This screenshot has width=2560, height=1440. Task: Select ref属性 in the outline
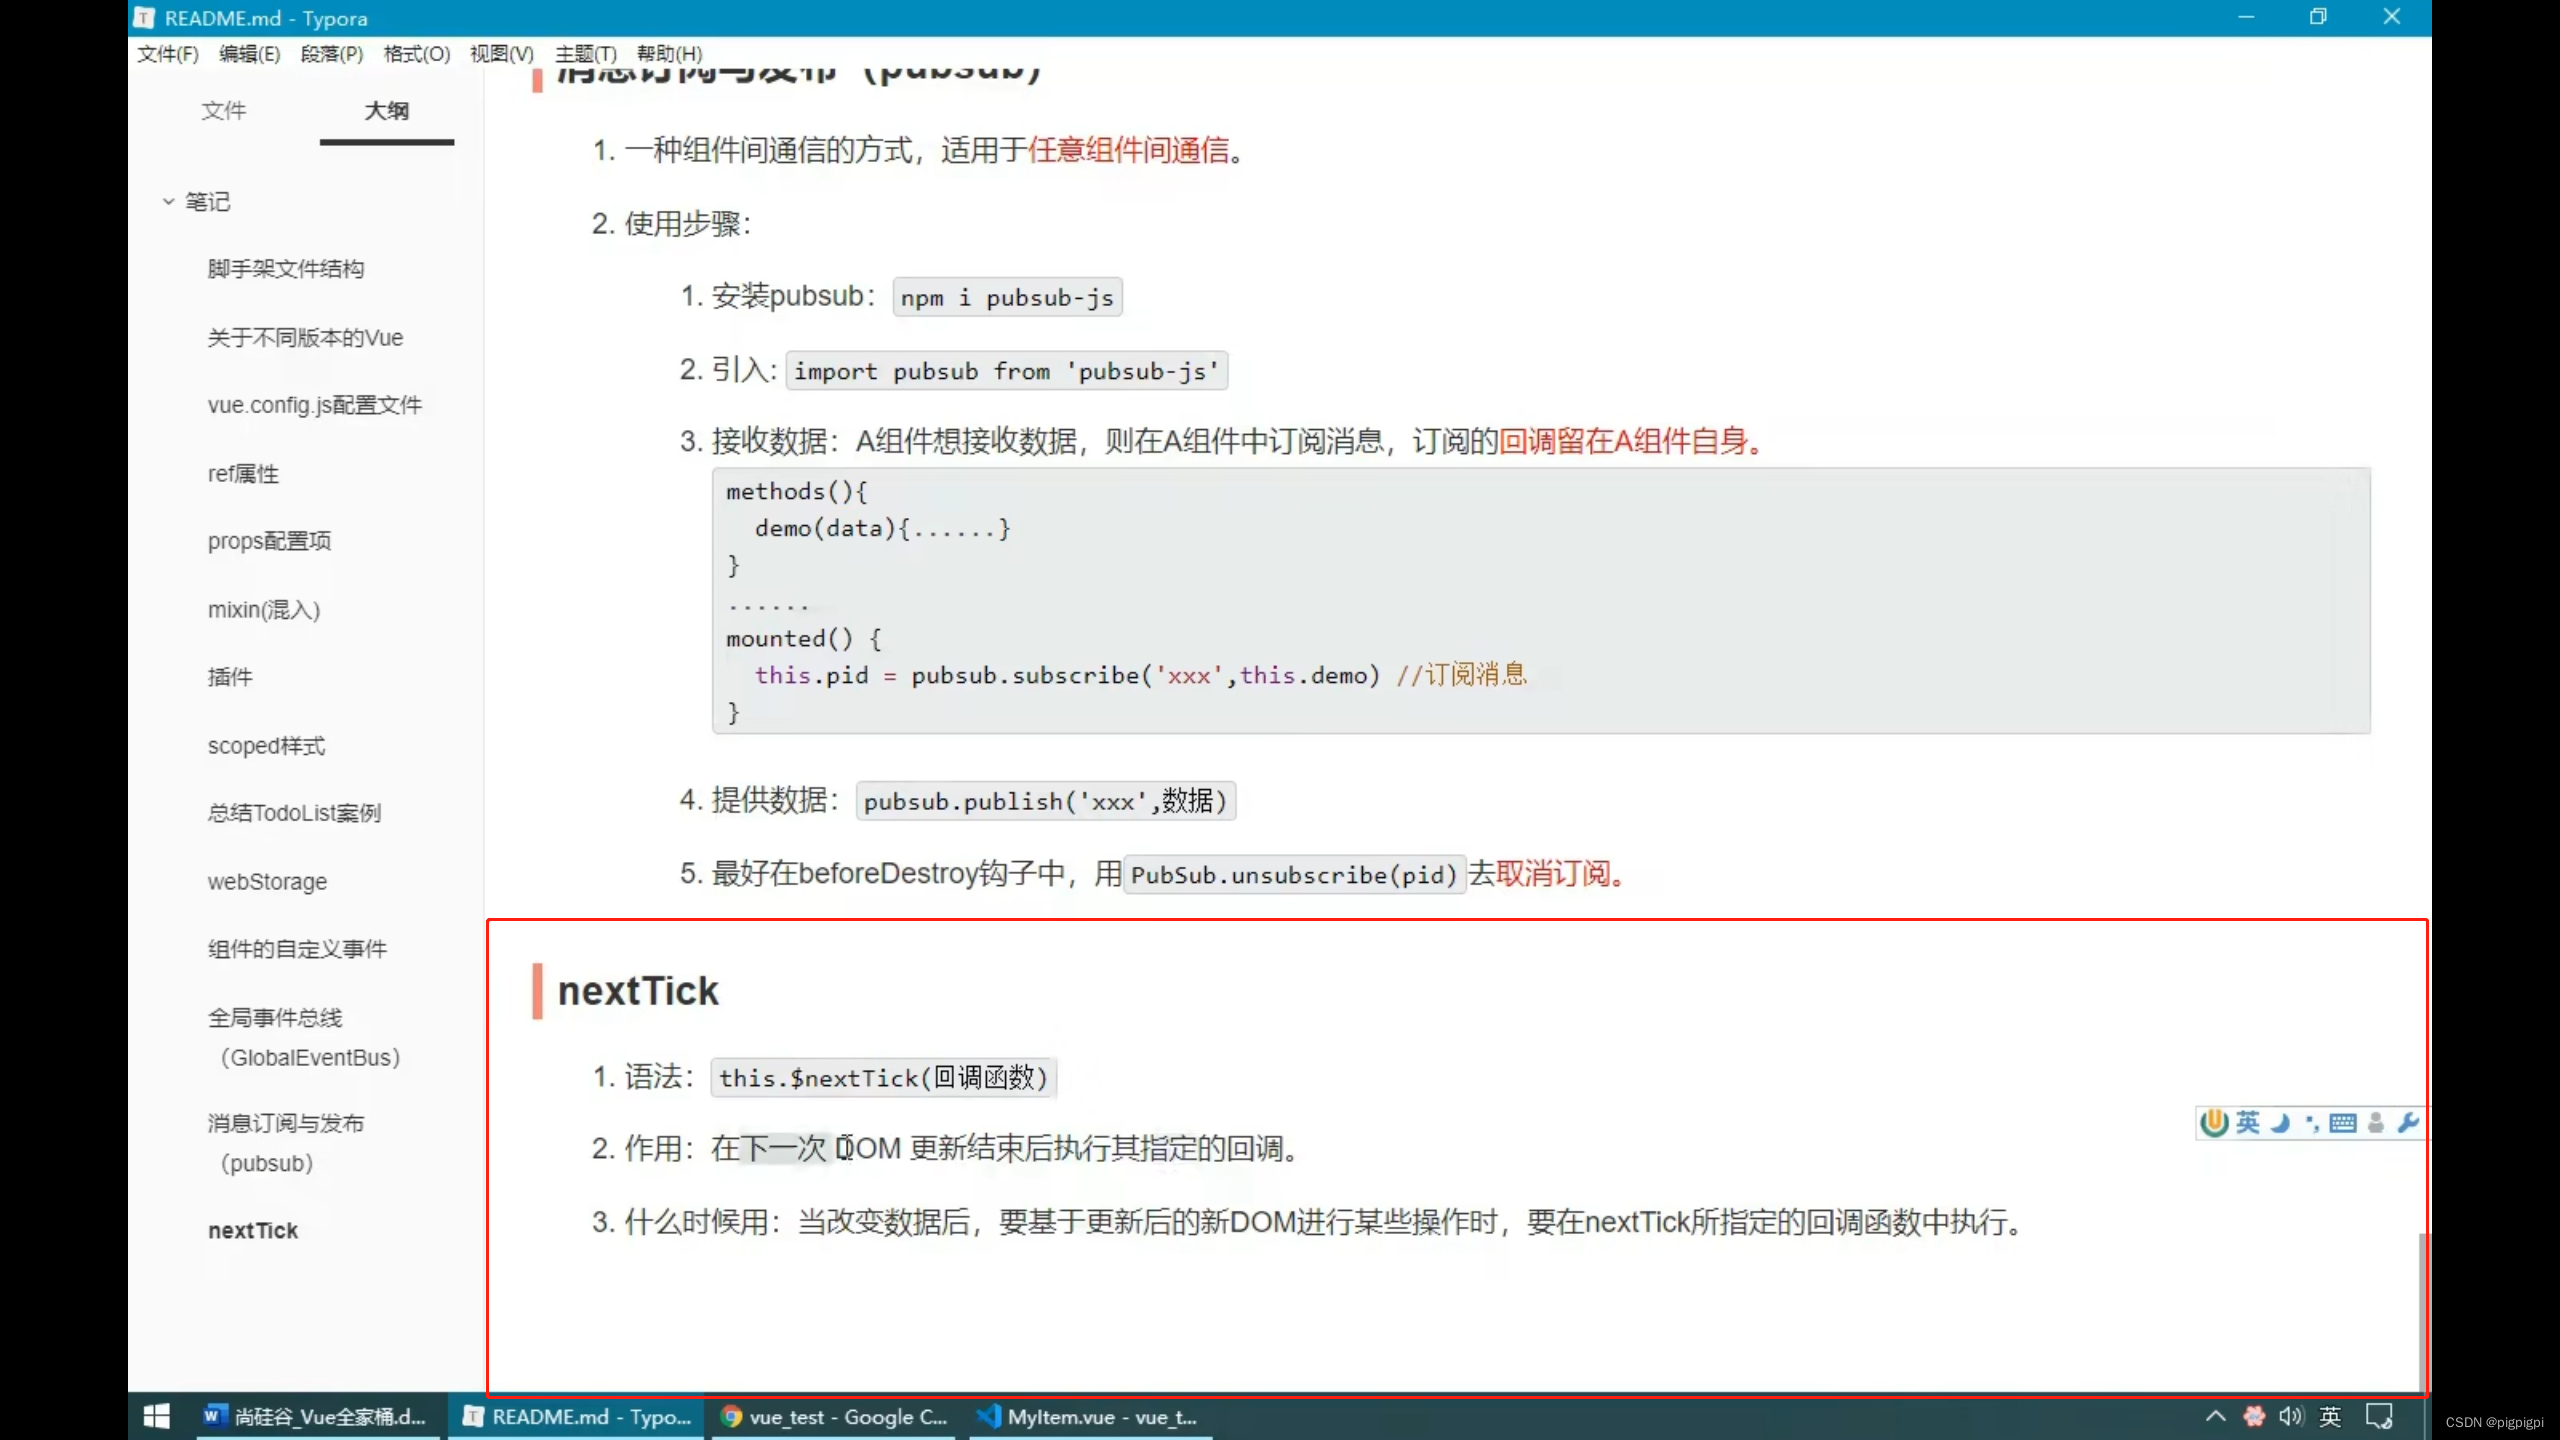tap(243, 474)
